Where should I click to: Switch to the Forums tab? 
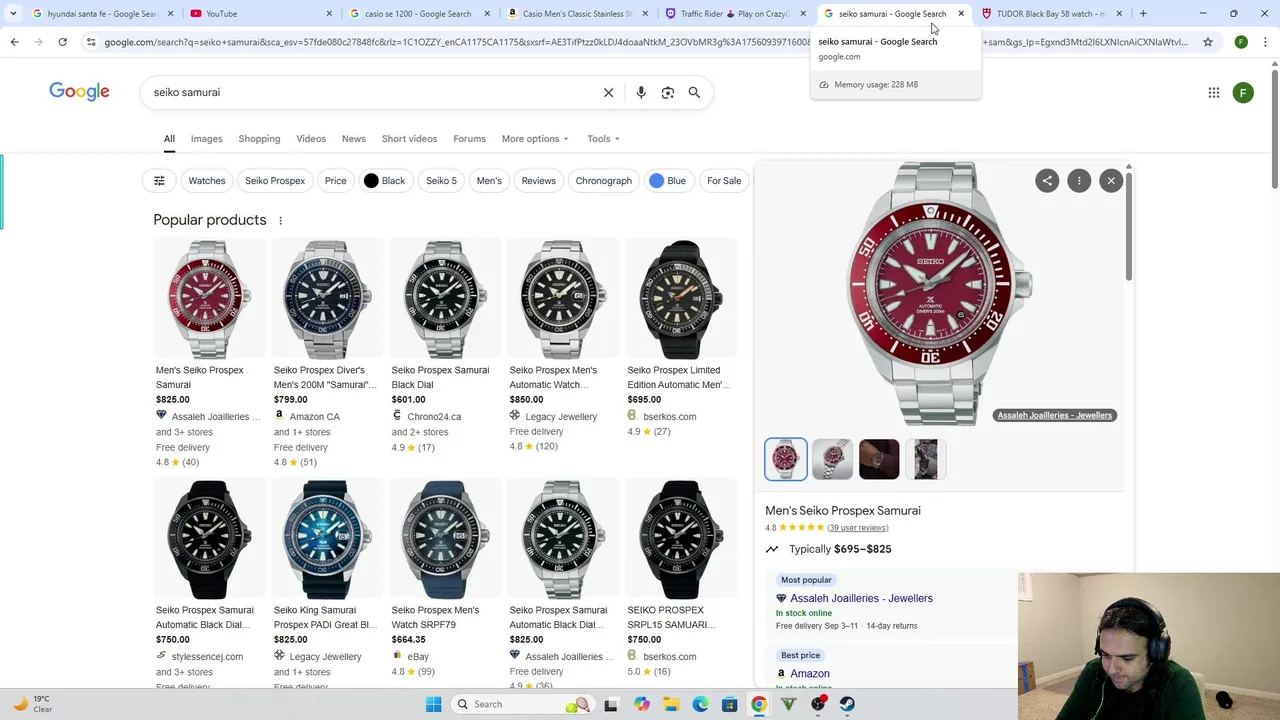pos(469,139)
